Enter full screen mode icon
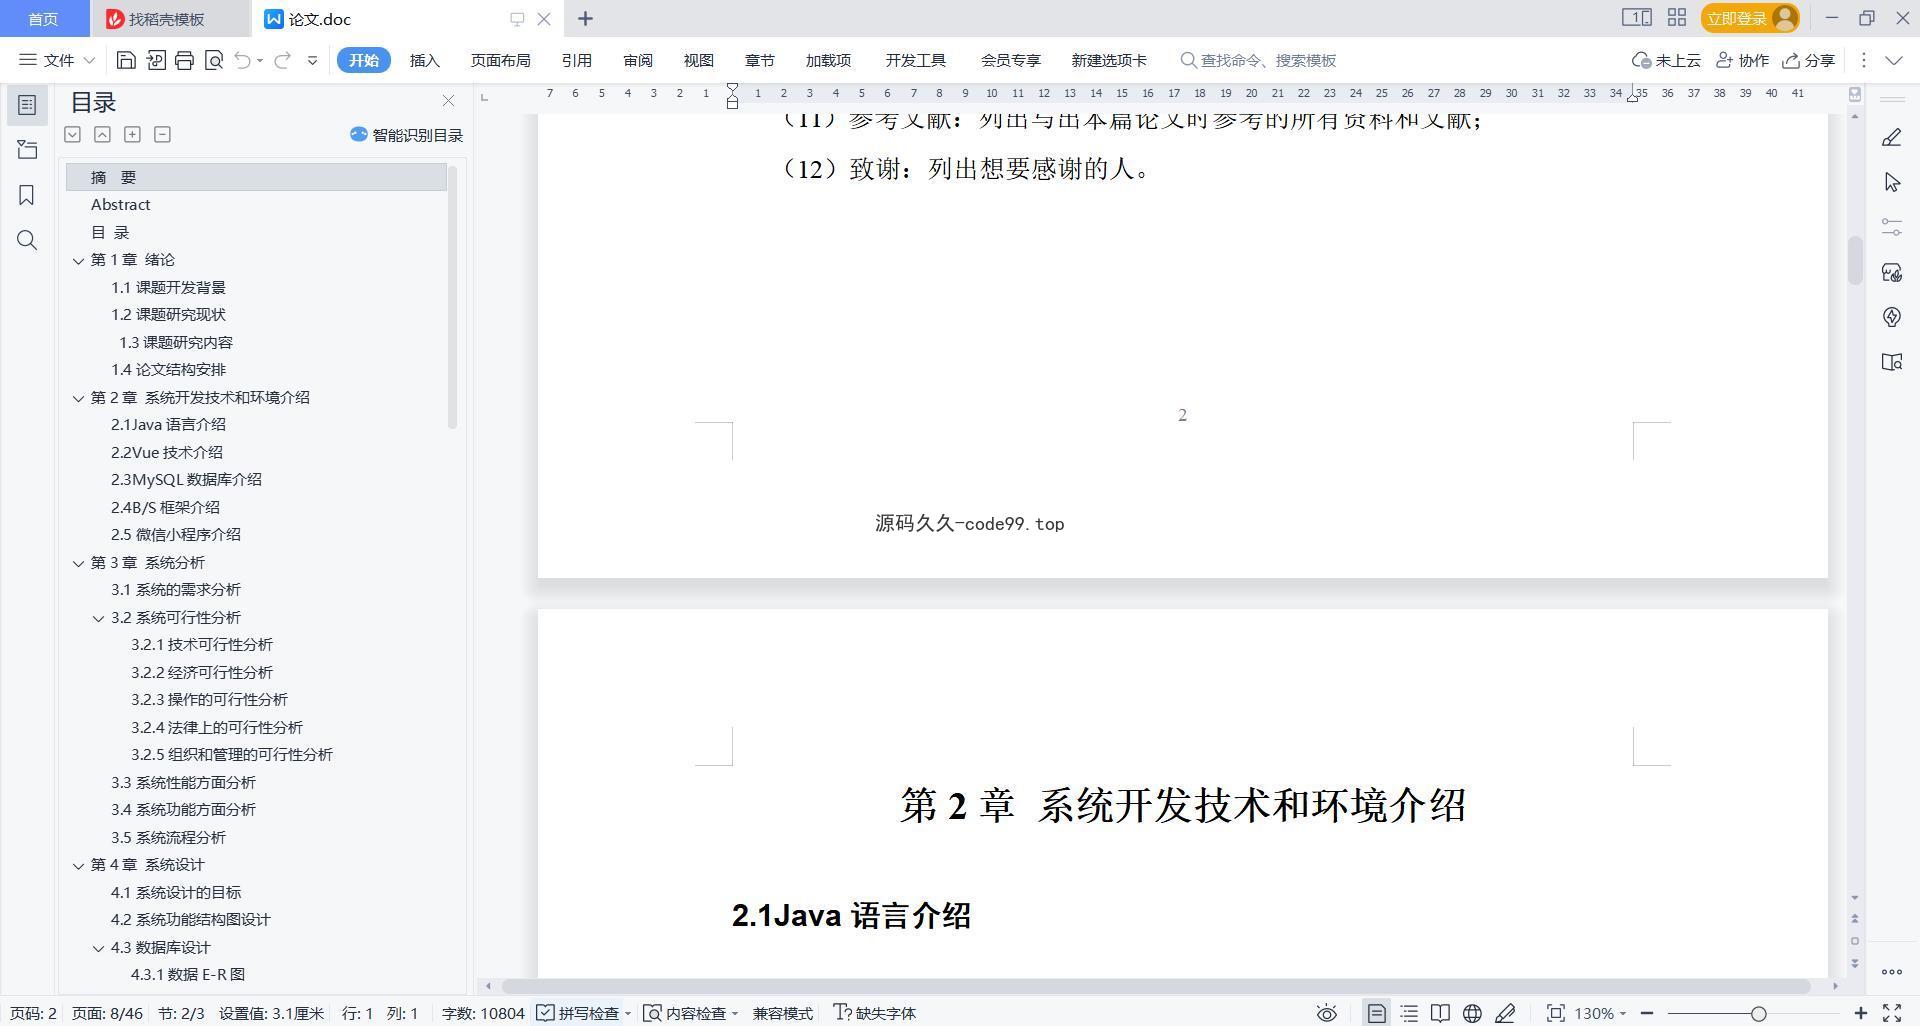The image size is (1920, 1026). (x=1892, y=1013)
